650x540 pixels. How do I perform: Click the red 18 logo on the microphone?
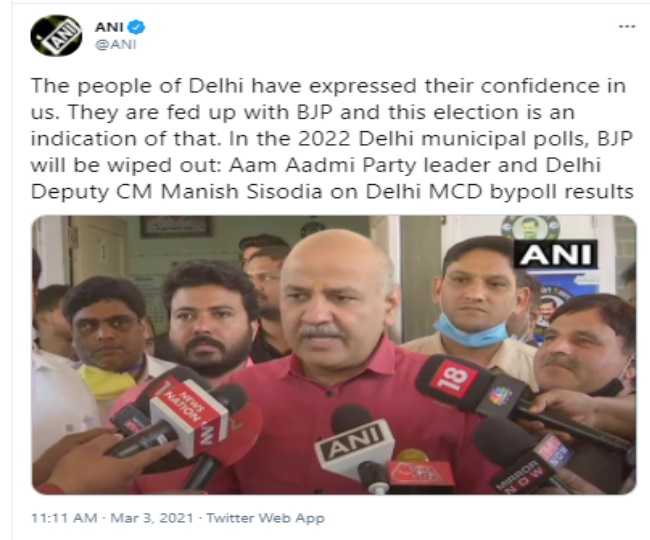pyautogui.click(x=454, y=378)
